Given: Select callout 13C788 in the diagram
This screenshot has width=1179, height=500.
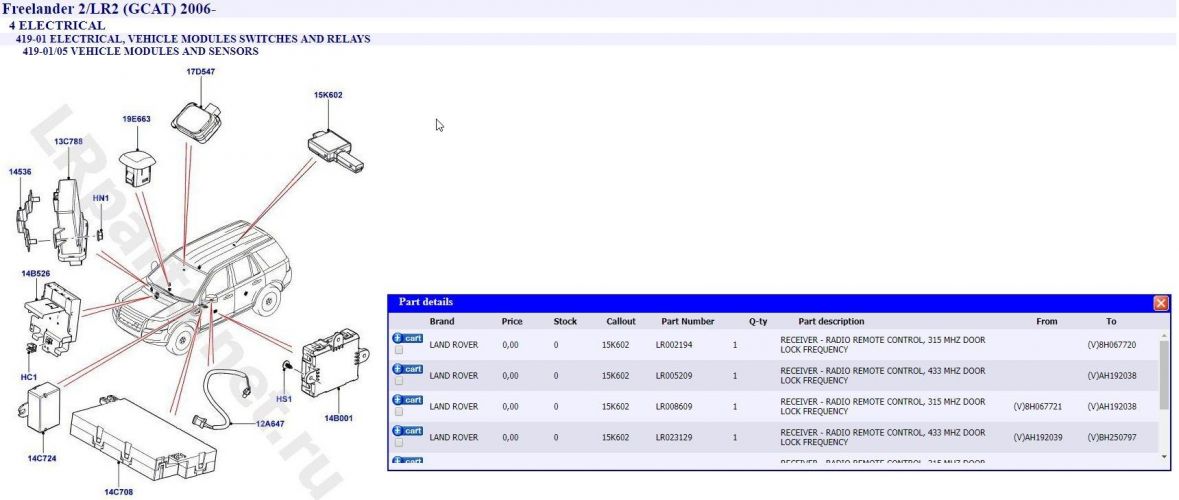Looking at the screenshot, I should (x=68, y=141).
